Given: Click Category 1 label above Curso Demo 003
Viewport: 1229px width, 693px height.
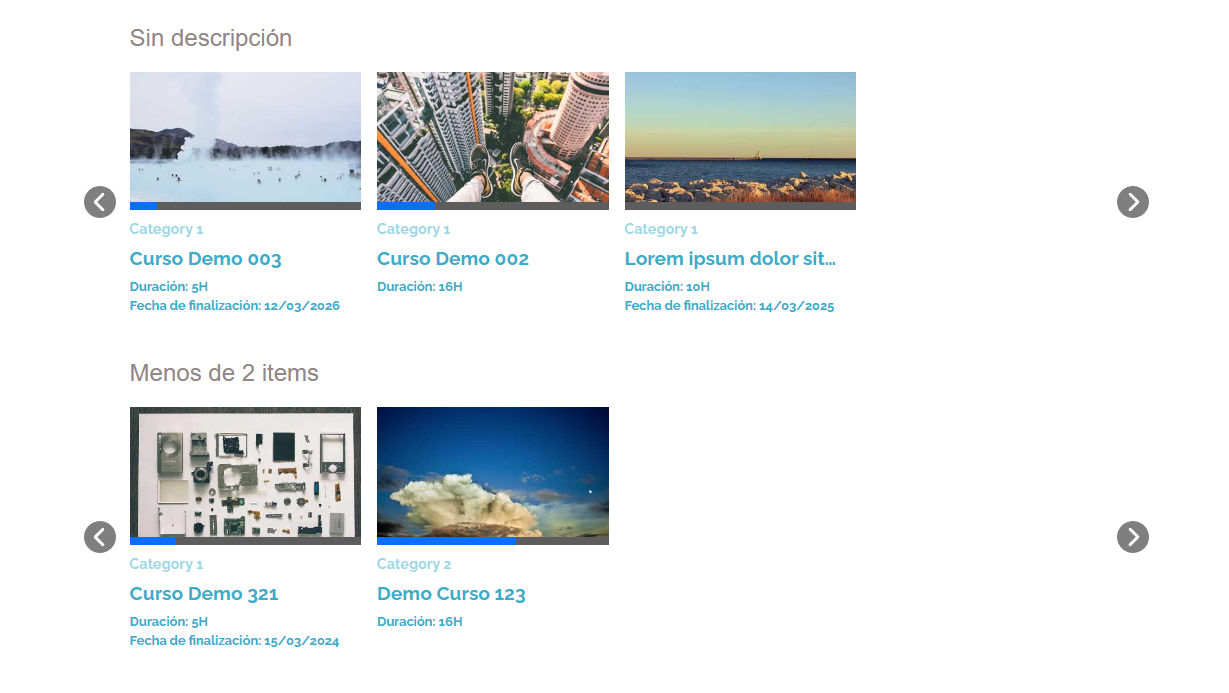Looking at the screenshot, I should point(166,229).
